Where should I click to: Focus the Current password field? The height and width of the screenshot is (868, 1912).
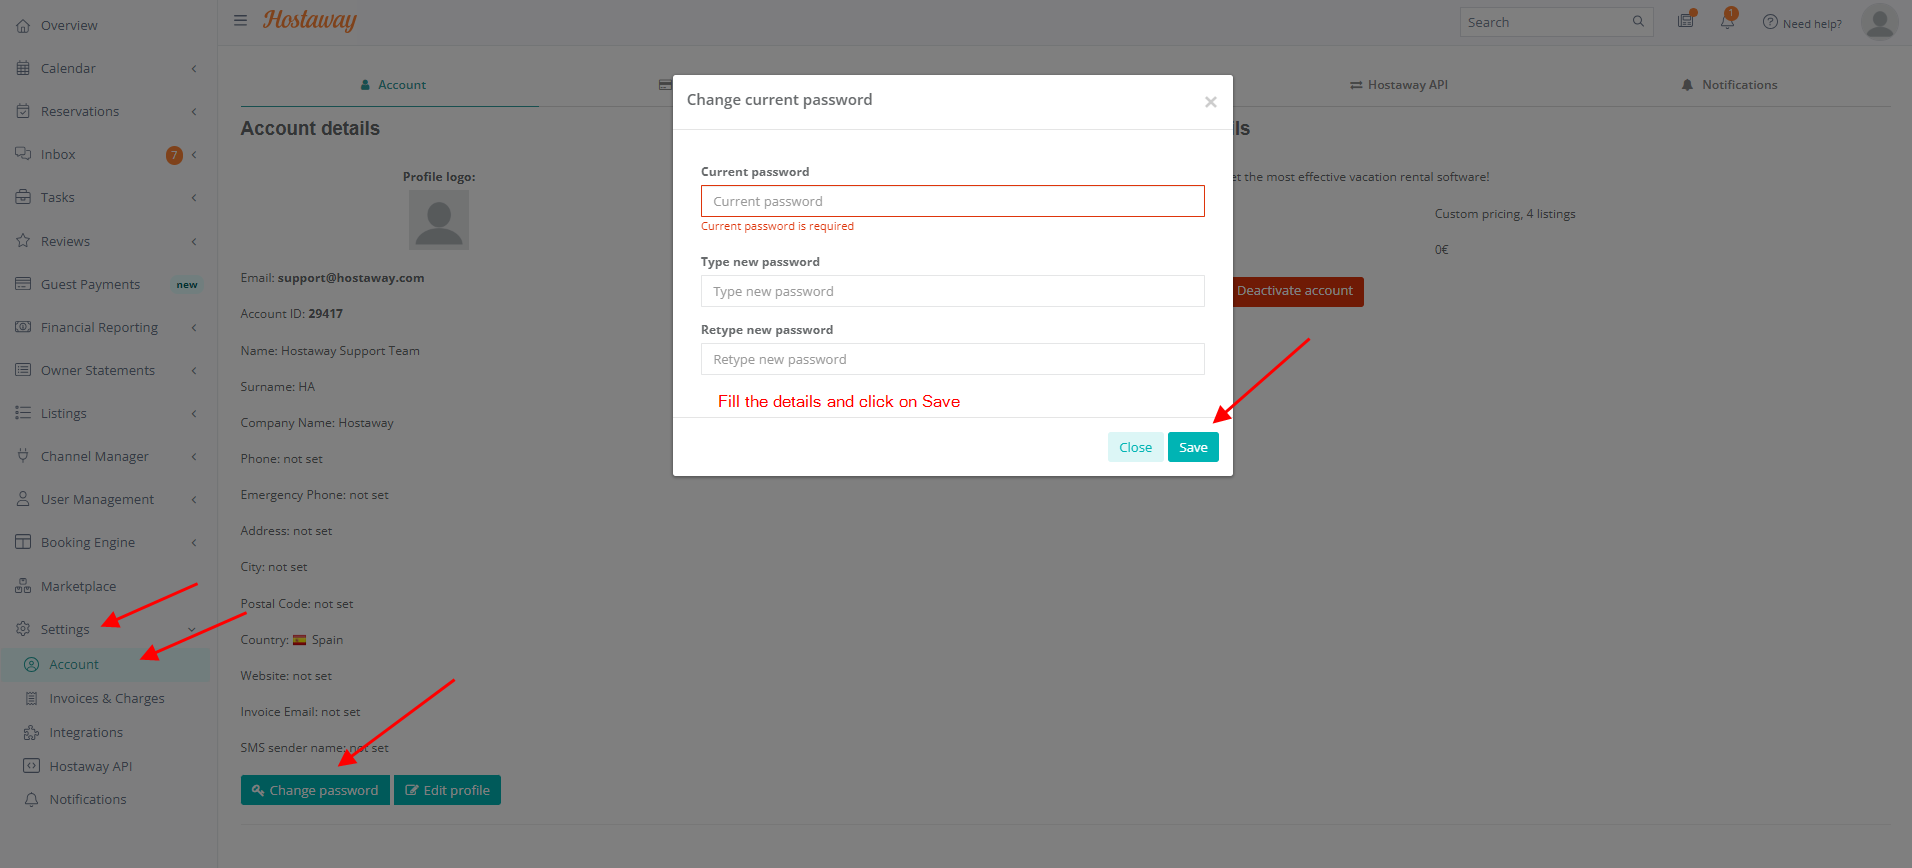(x=952, y=201)
